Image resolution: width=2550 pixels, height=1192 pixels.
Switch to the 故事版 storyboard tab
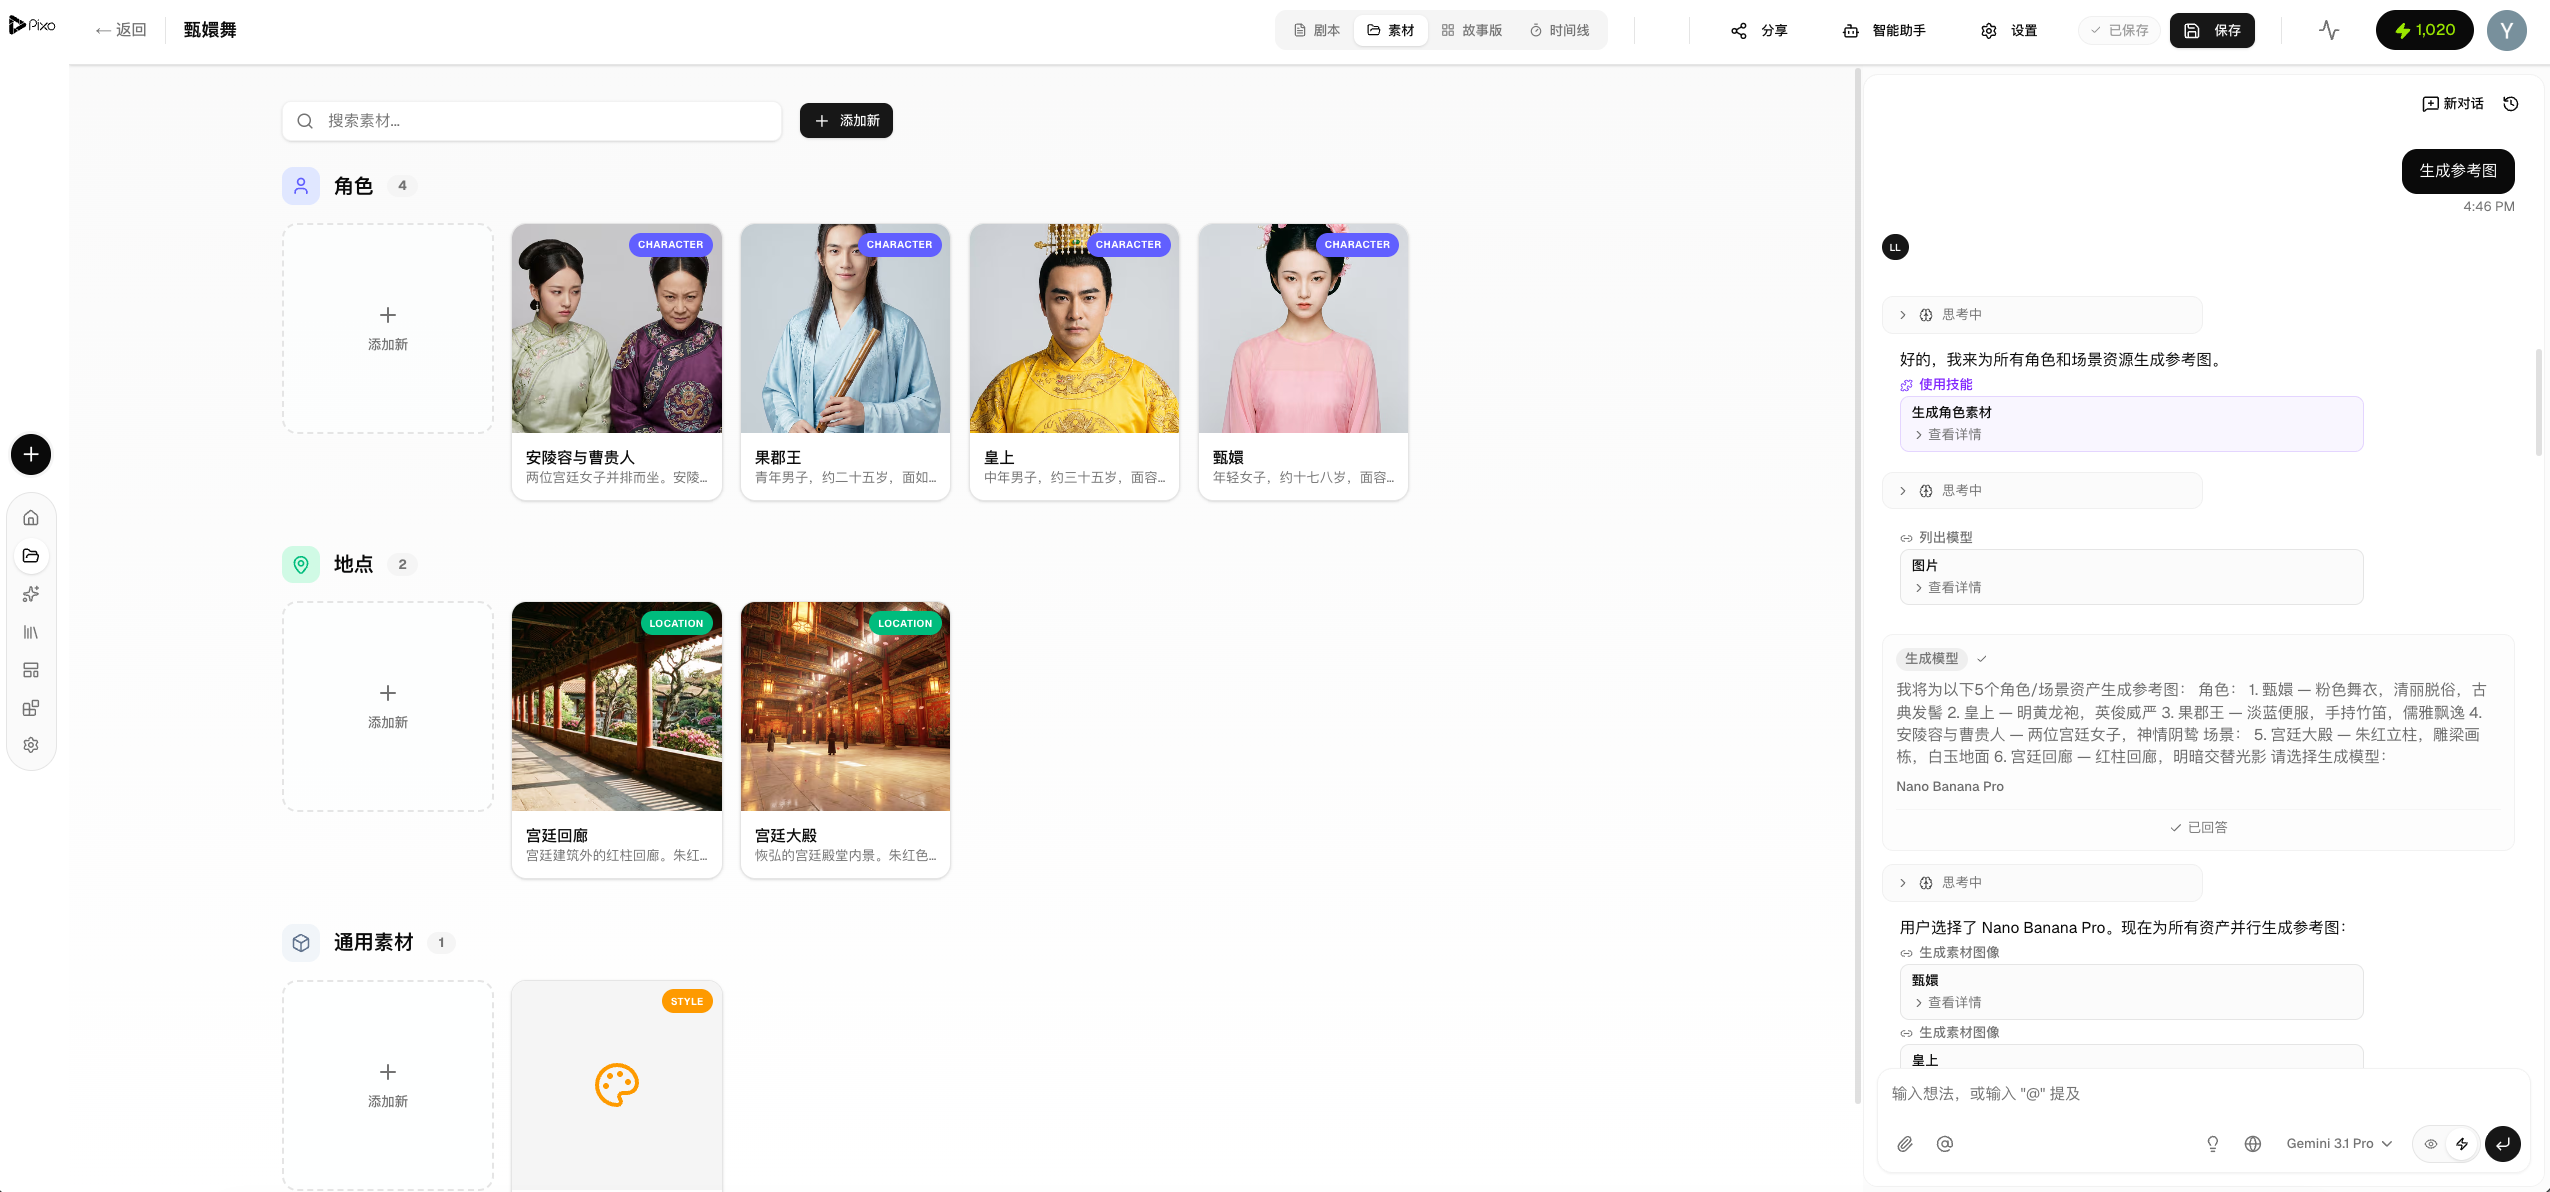1471,30
